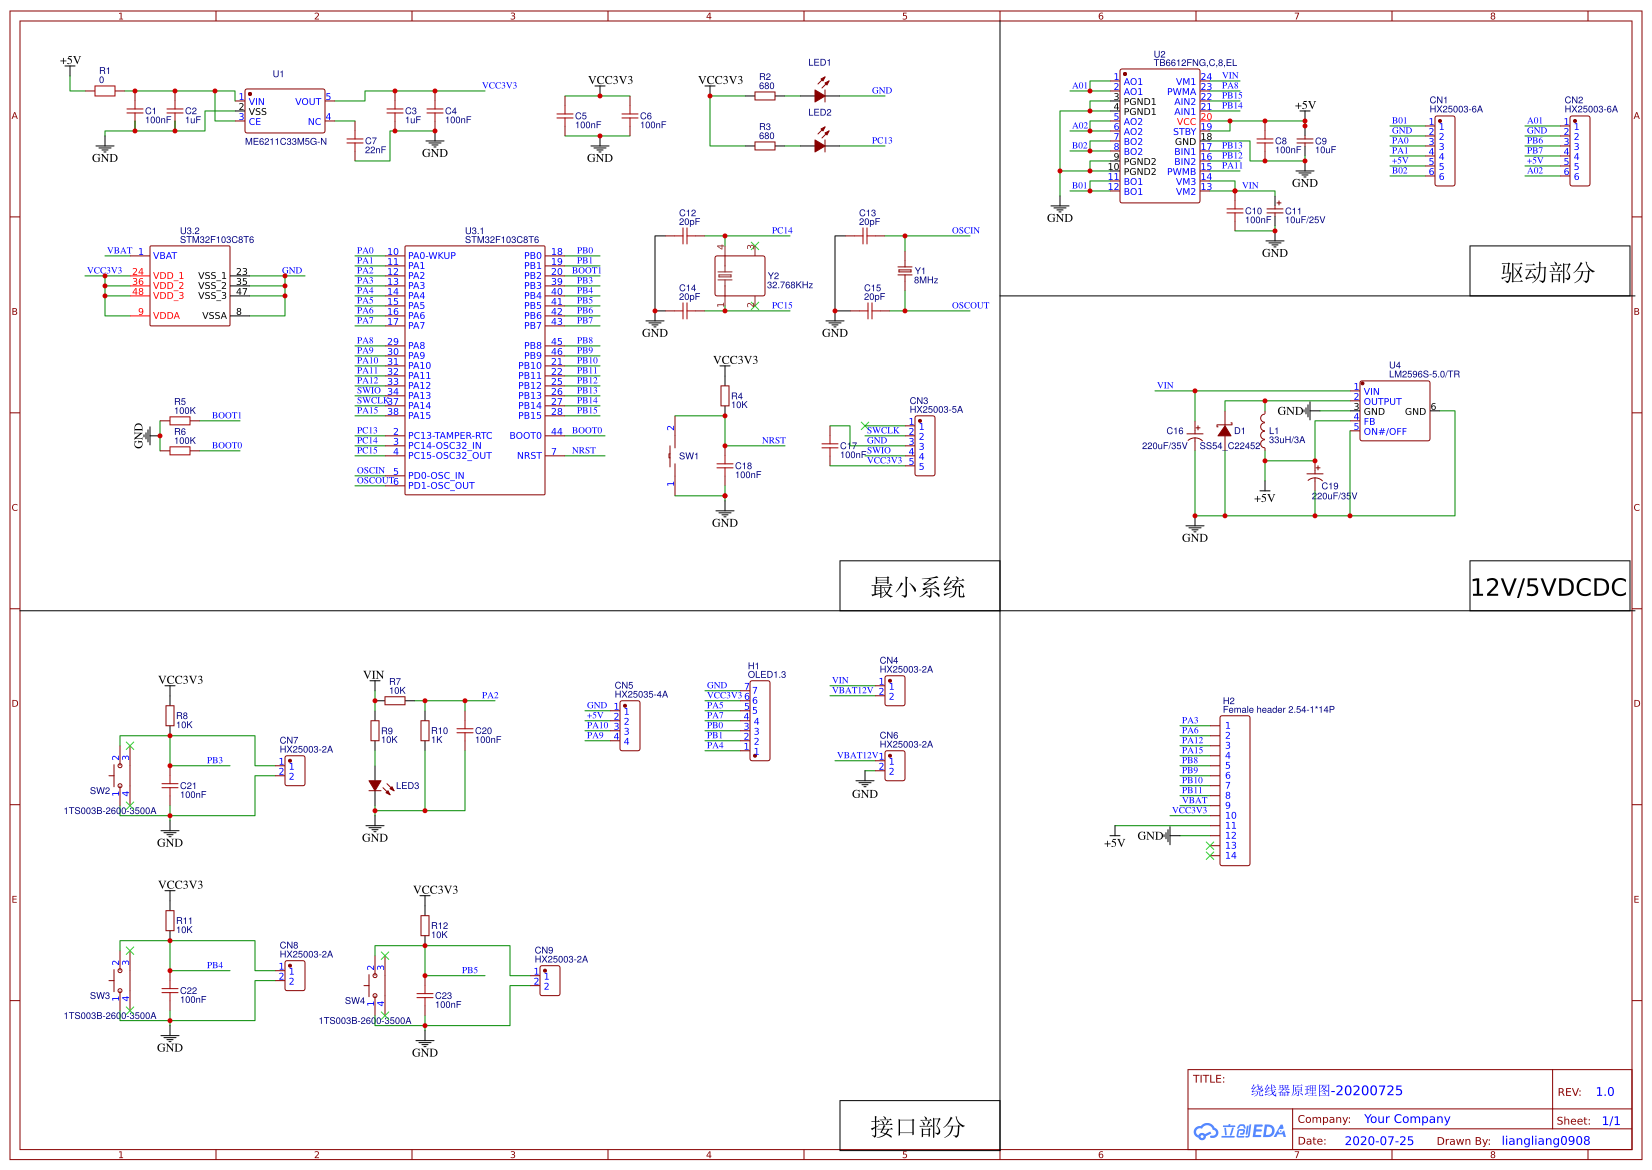Click the 最小系统 section label
Image resolution: width=1652 pixels, height=1170 pixels.
918,587
